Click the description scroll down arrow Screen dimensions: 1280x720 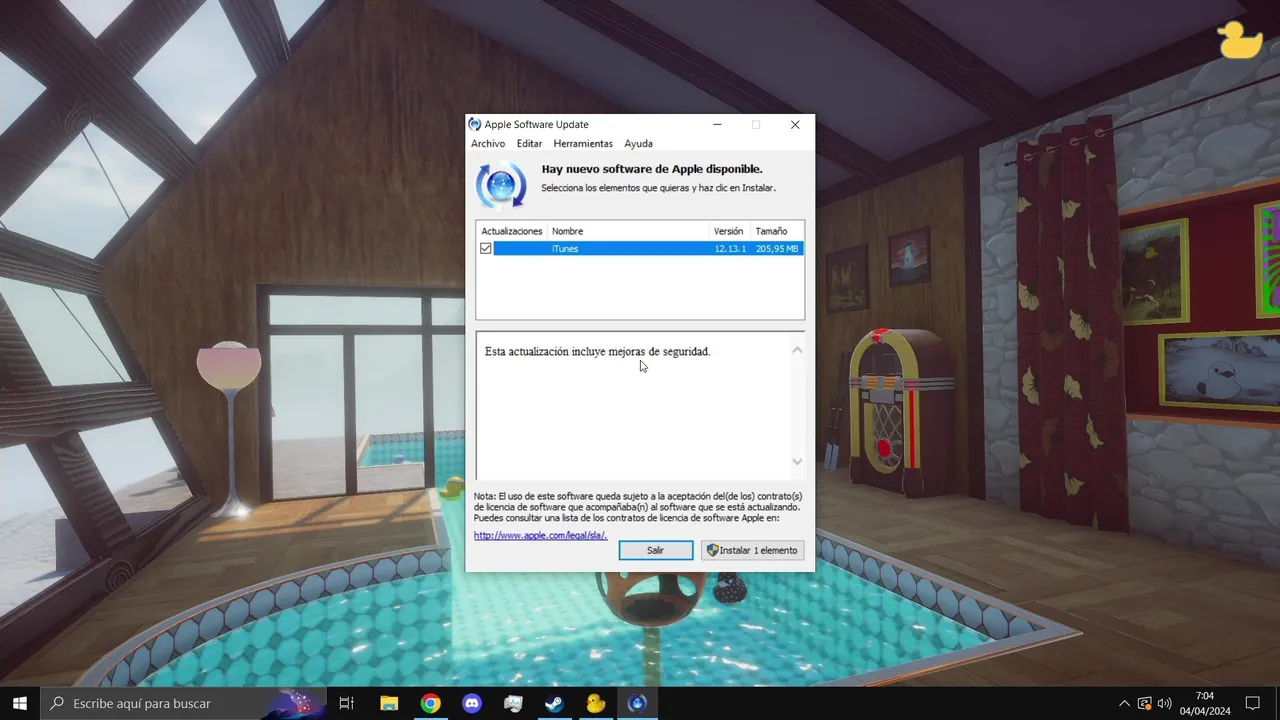pos(797,461)
